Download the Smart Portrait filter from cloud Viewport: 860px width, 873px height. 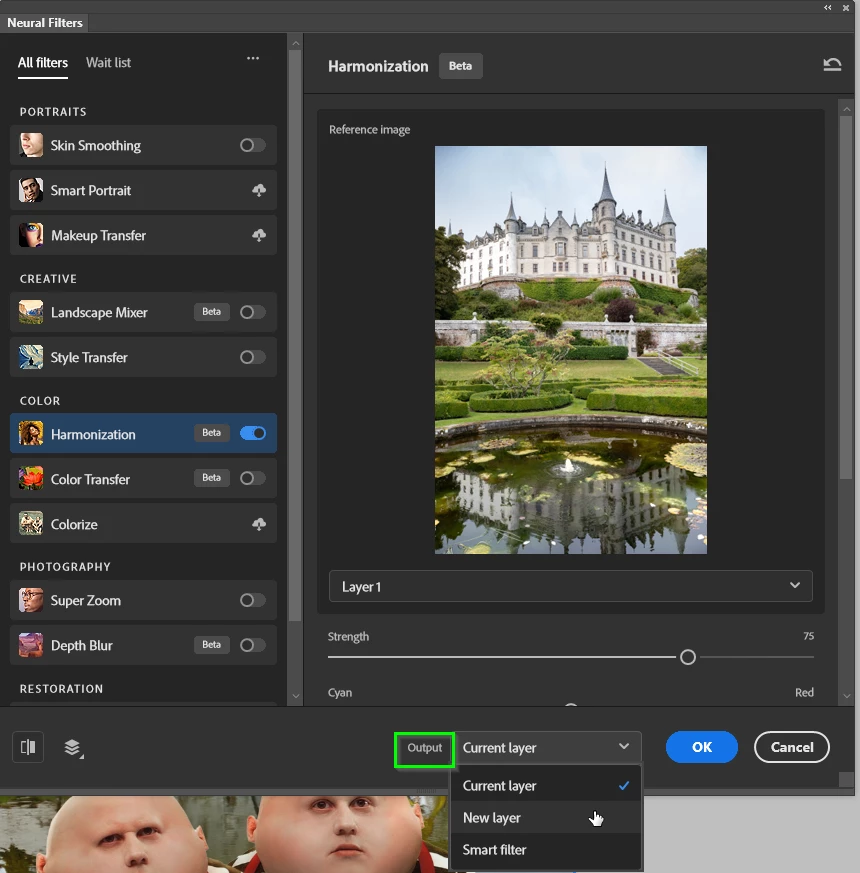tap(259, 190)
